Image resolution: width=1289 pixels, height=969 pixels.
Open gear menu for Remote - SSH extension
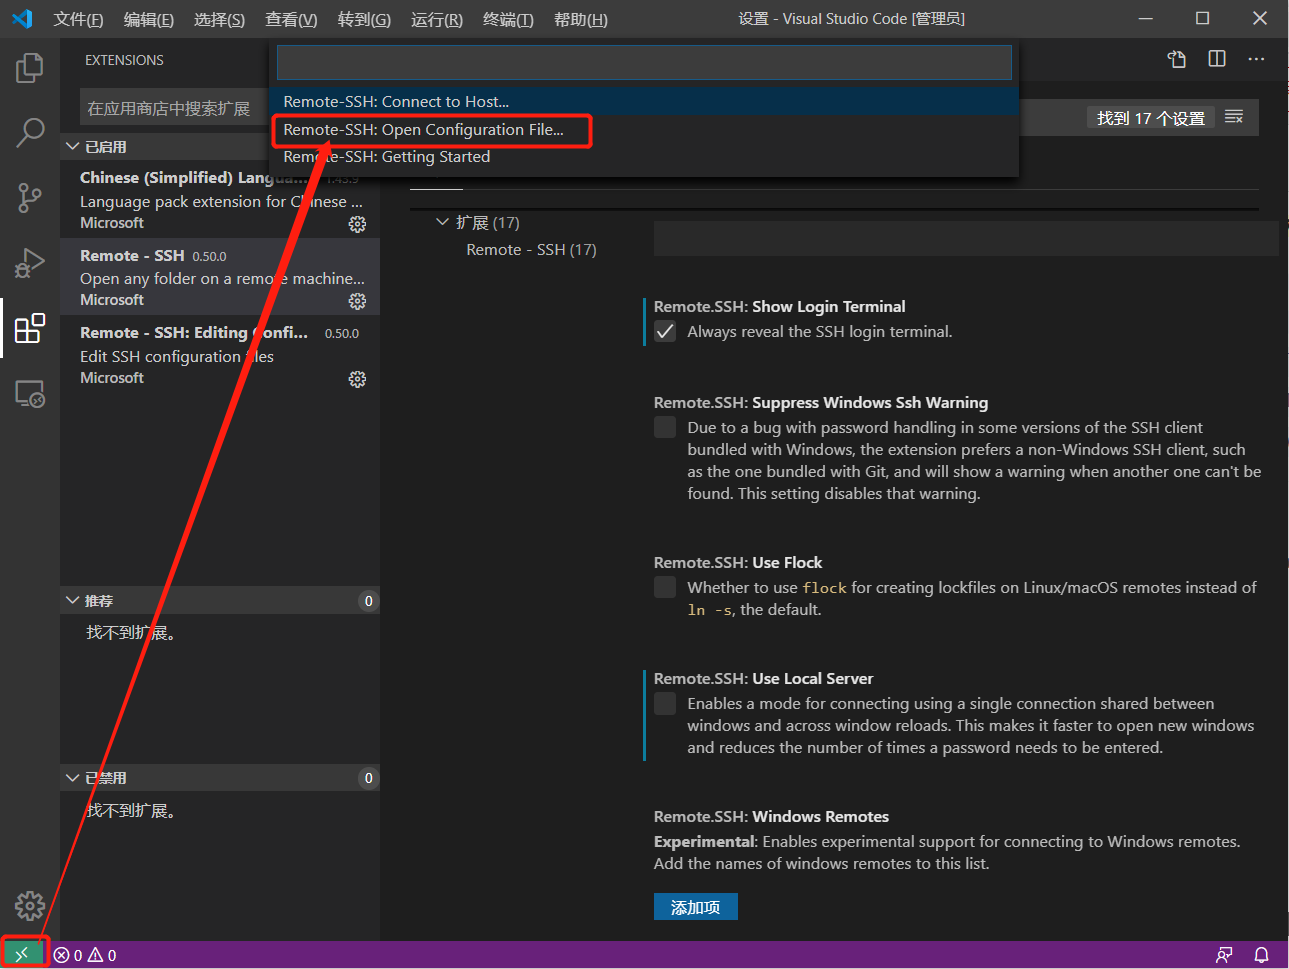[x=357, y=301]
